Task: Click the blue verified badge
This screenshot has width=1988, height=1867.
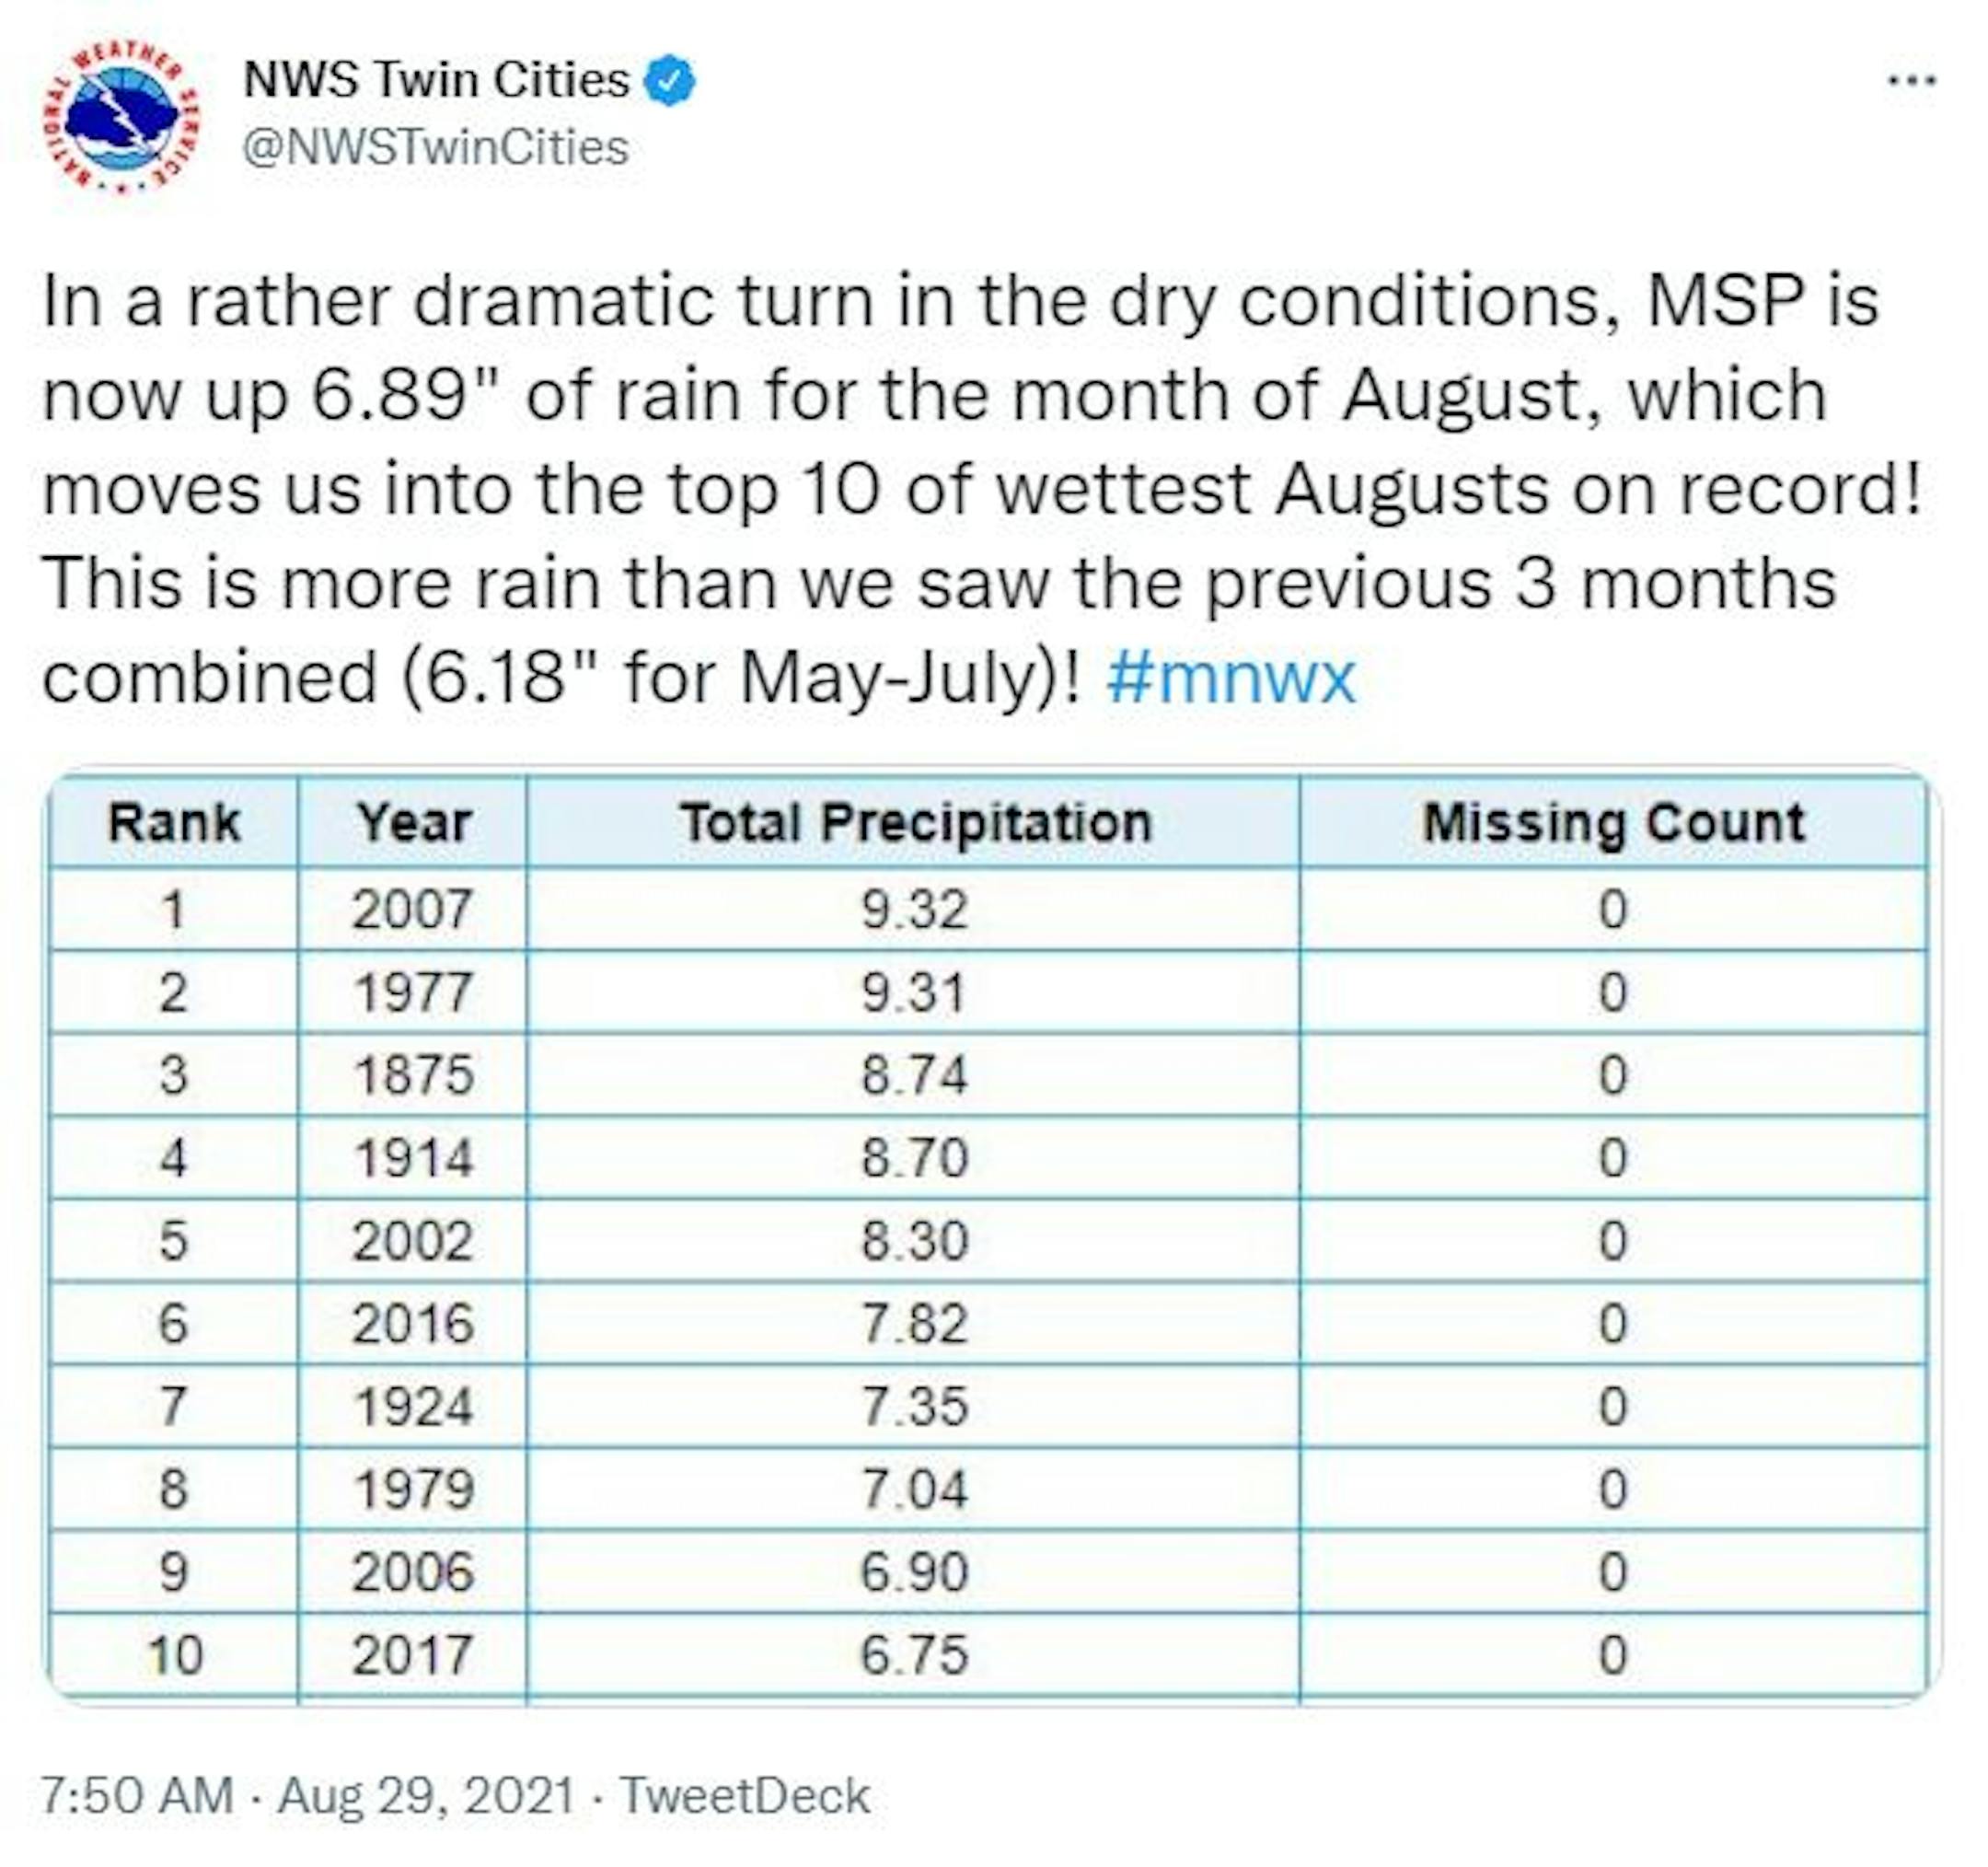Action: coord(670,82)
